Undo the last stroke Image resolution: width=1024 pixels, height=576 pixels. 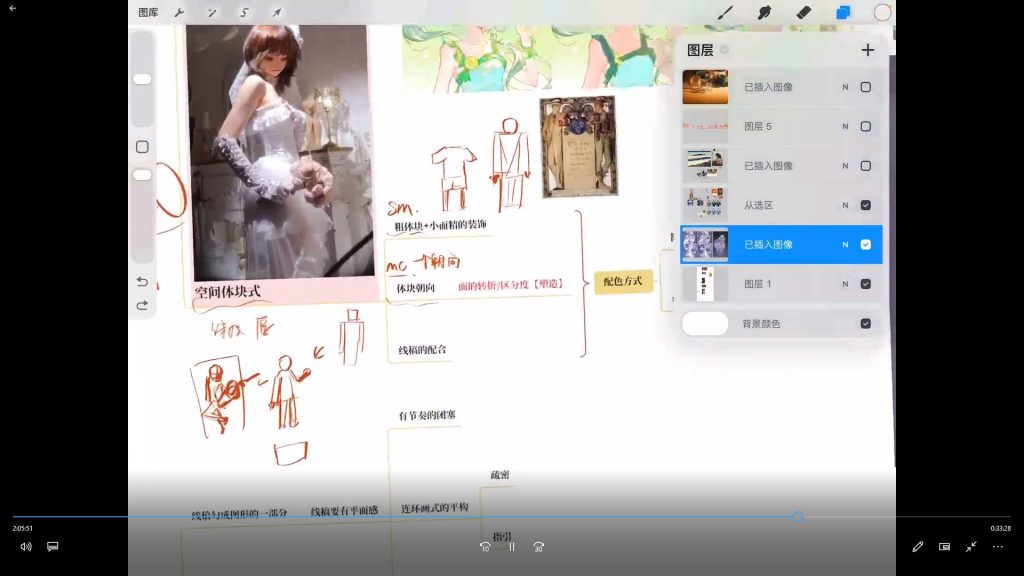[x=142, y=281]
